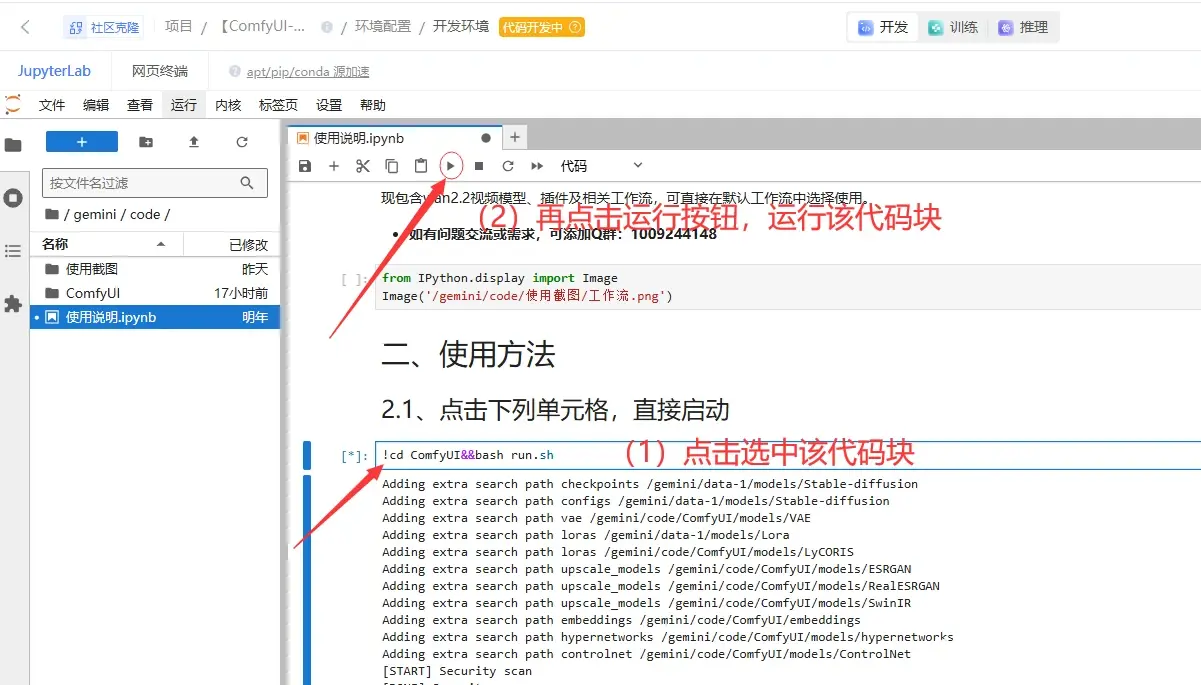Open the 帮助 menu

373,105
